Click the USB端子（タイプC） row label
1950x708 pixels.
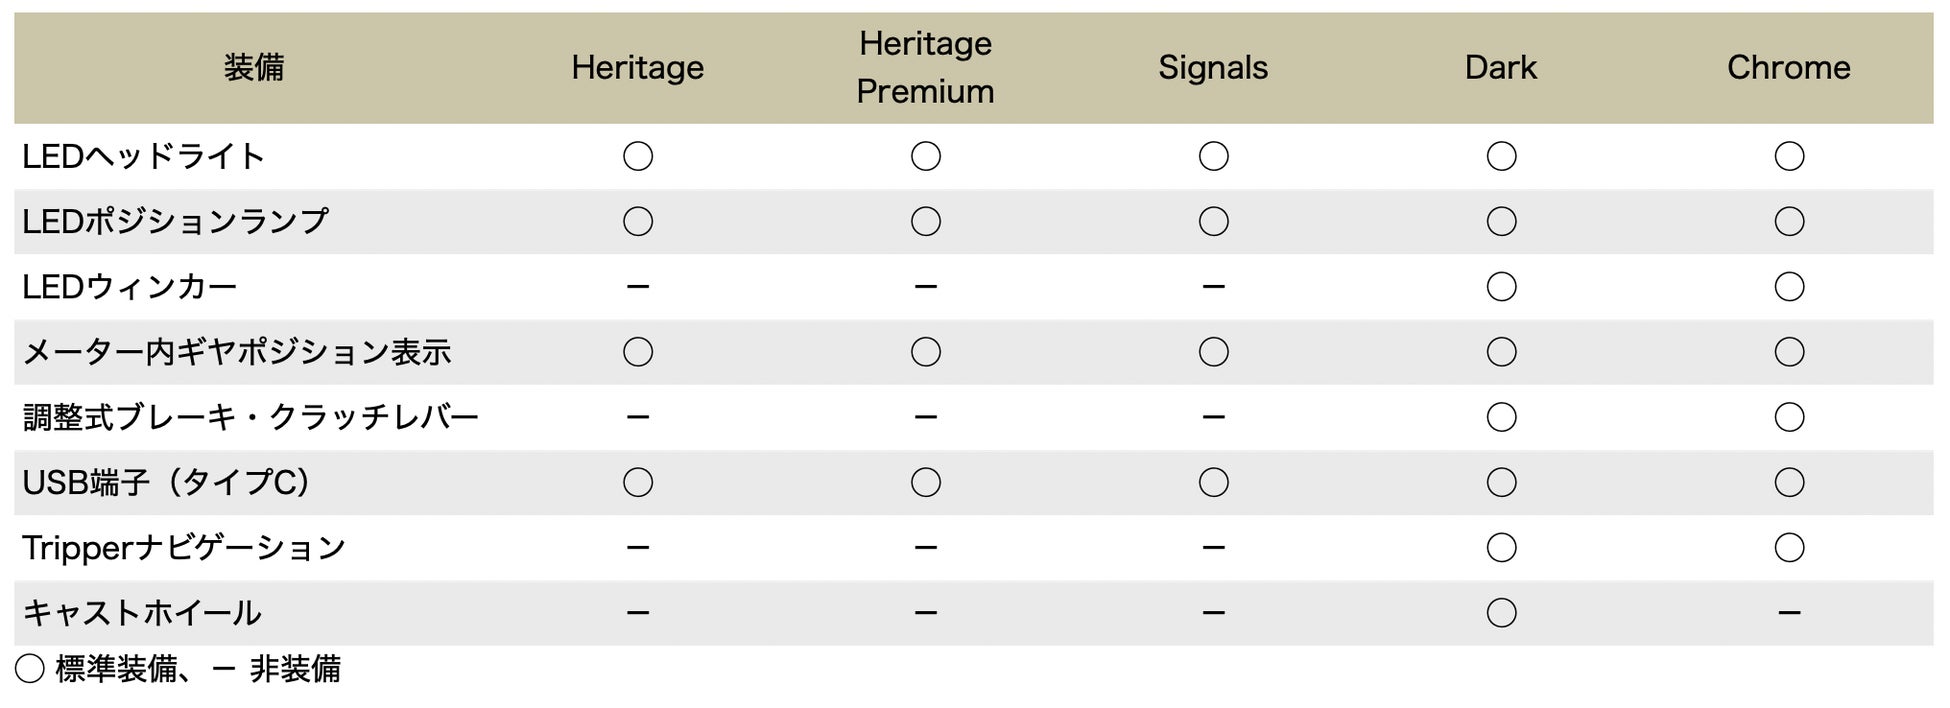tap(166, 483)
